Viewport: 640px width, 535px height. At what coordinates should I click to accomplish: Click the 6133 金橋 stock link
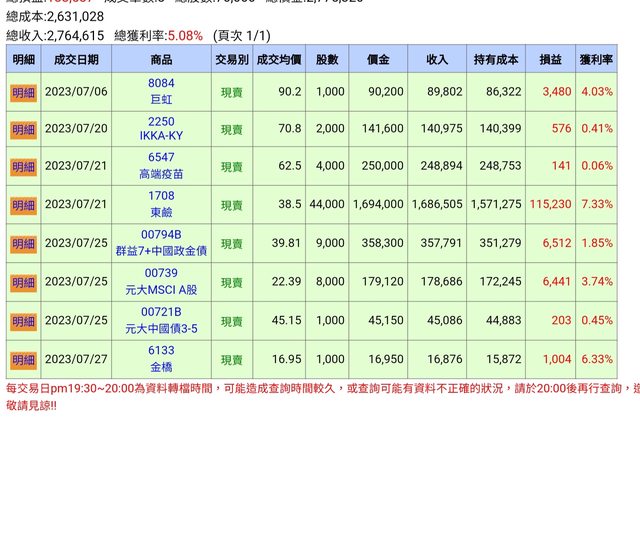click(x=161, y=359)
